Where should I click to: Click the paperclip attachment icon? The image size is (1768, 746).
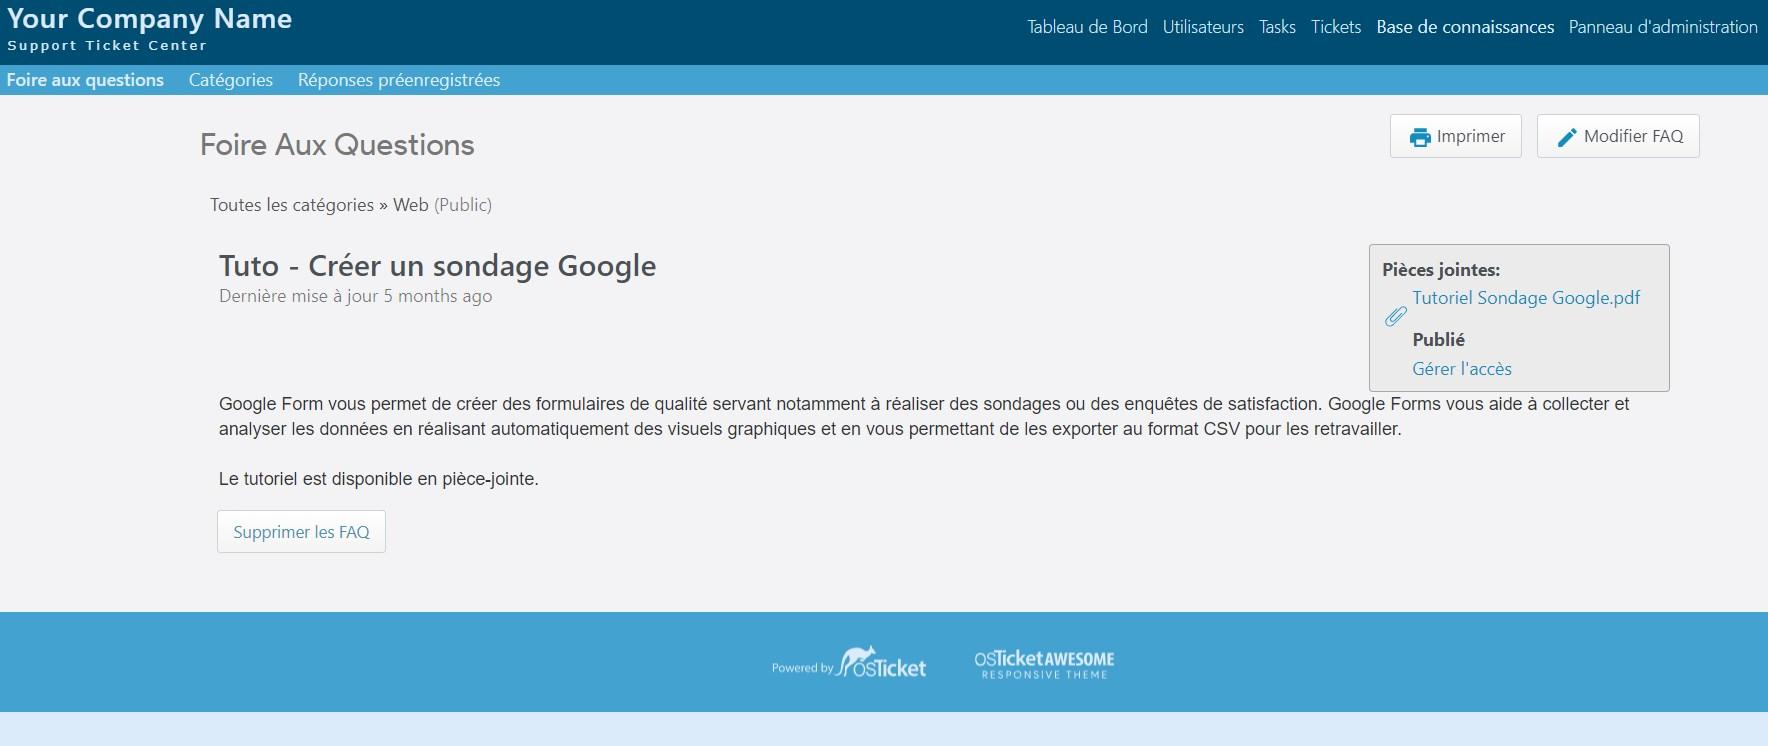coord(1395,316)
